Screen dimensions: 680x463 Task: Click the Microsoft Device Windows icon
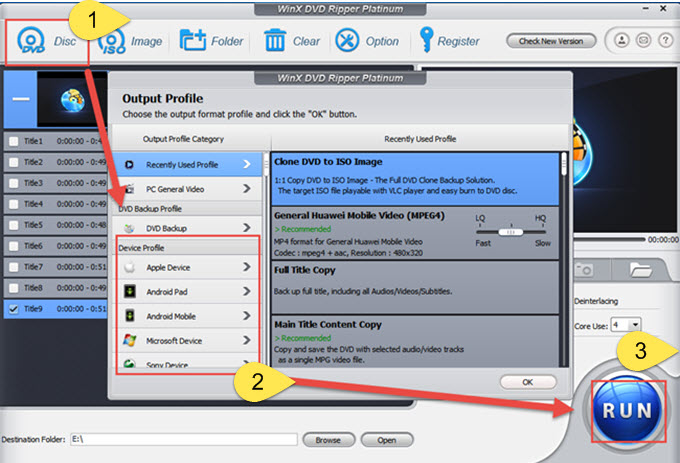pyautogui.click(x=130, y=340)
